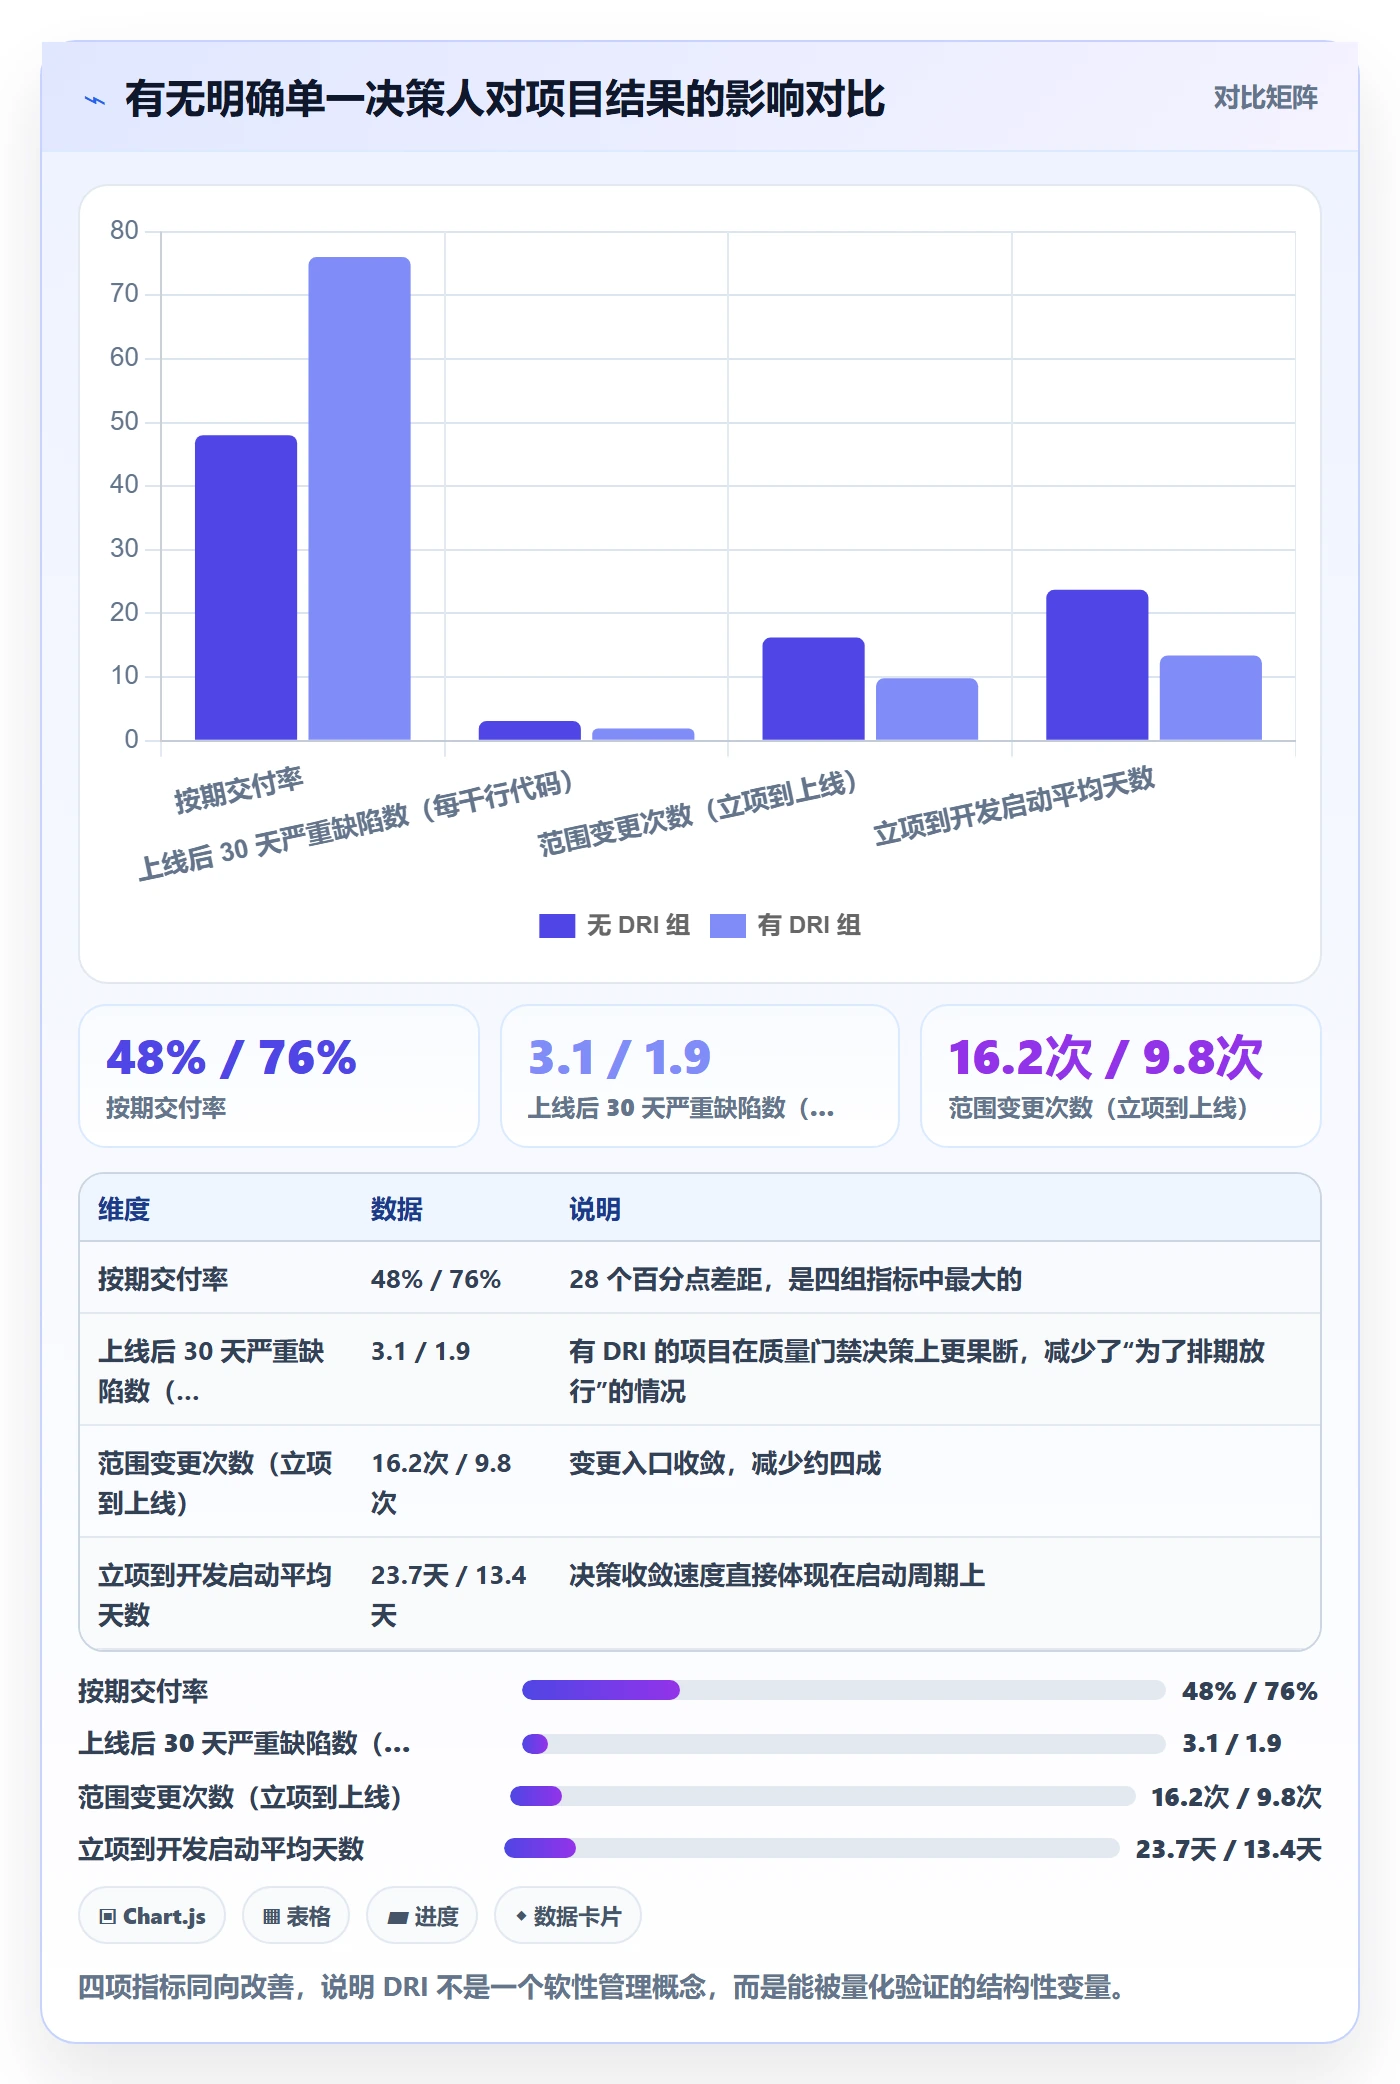This screenshot has height=2084, width=1400.
Task: Click the light bar for 范围变更次数
Action: 927,709
